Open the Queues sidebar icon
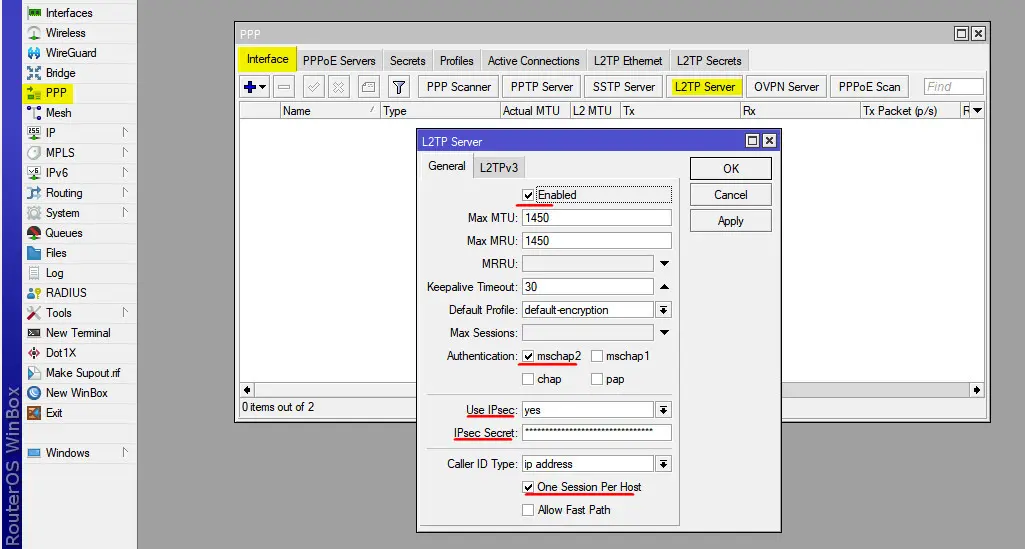The width and height of the screenshot is (1025, 549). pos(34,233)
